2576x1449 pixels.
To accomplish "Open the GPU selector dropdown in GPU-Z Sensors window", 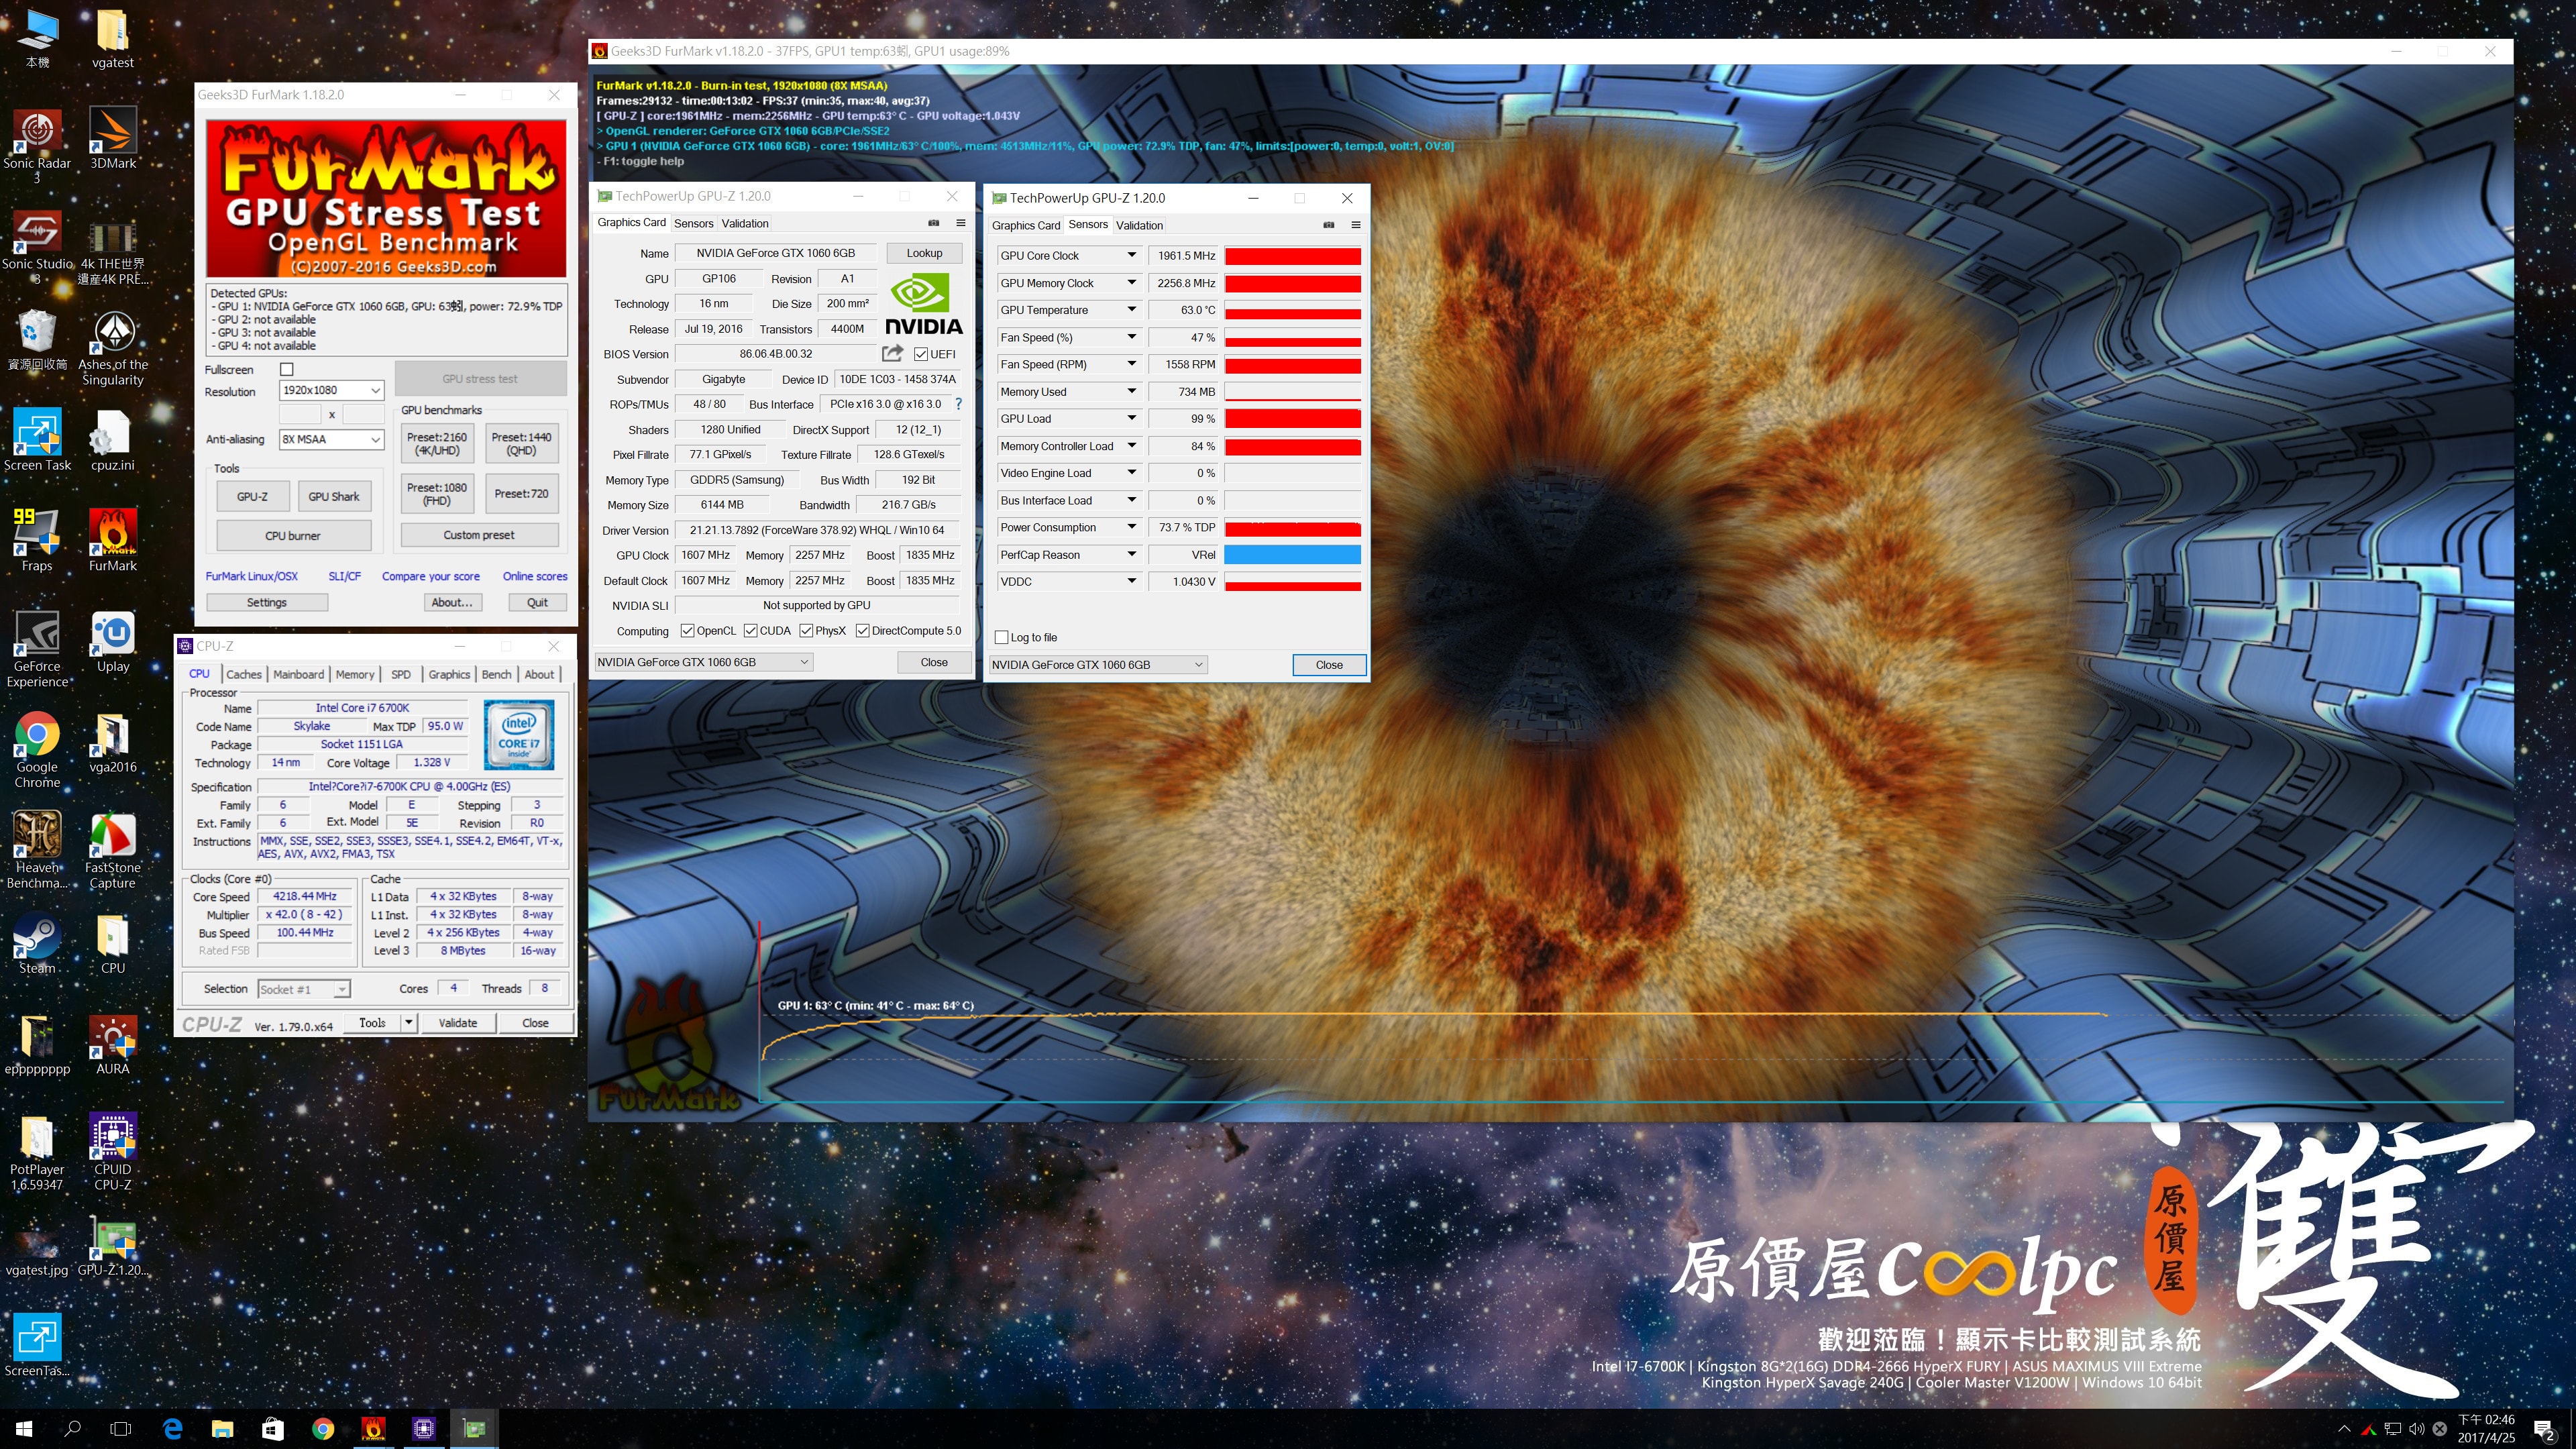I will [x=1098, y=664].
